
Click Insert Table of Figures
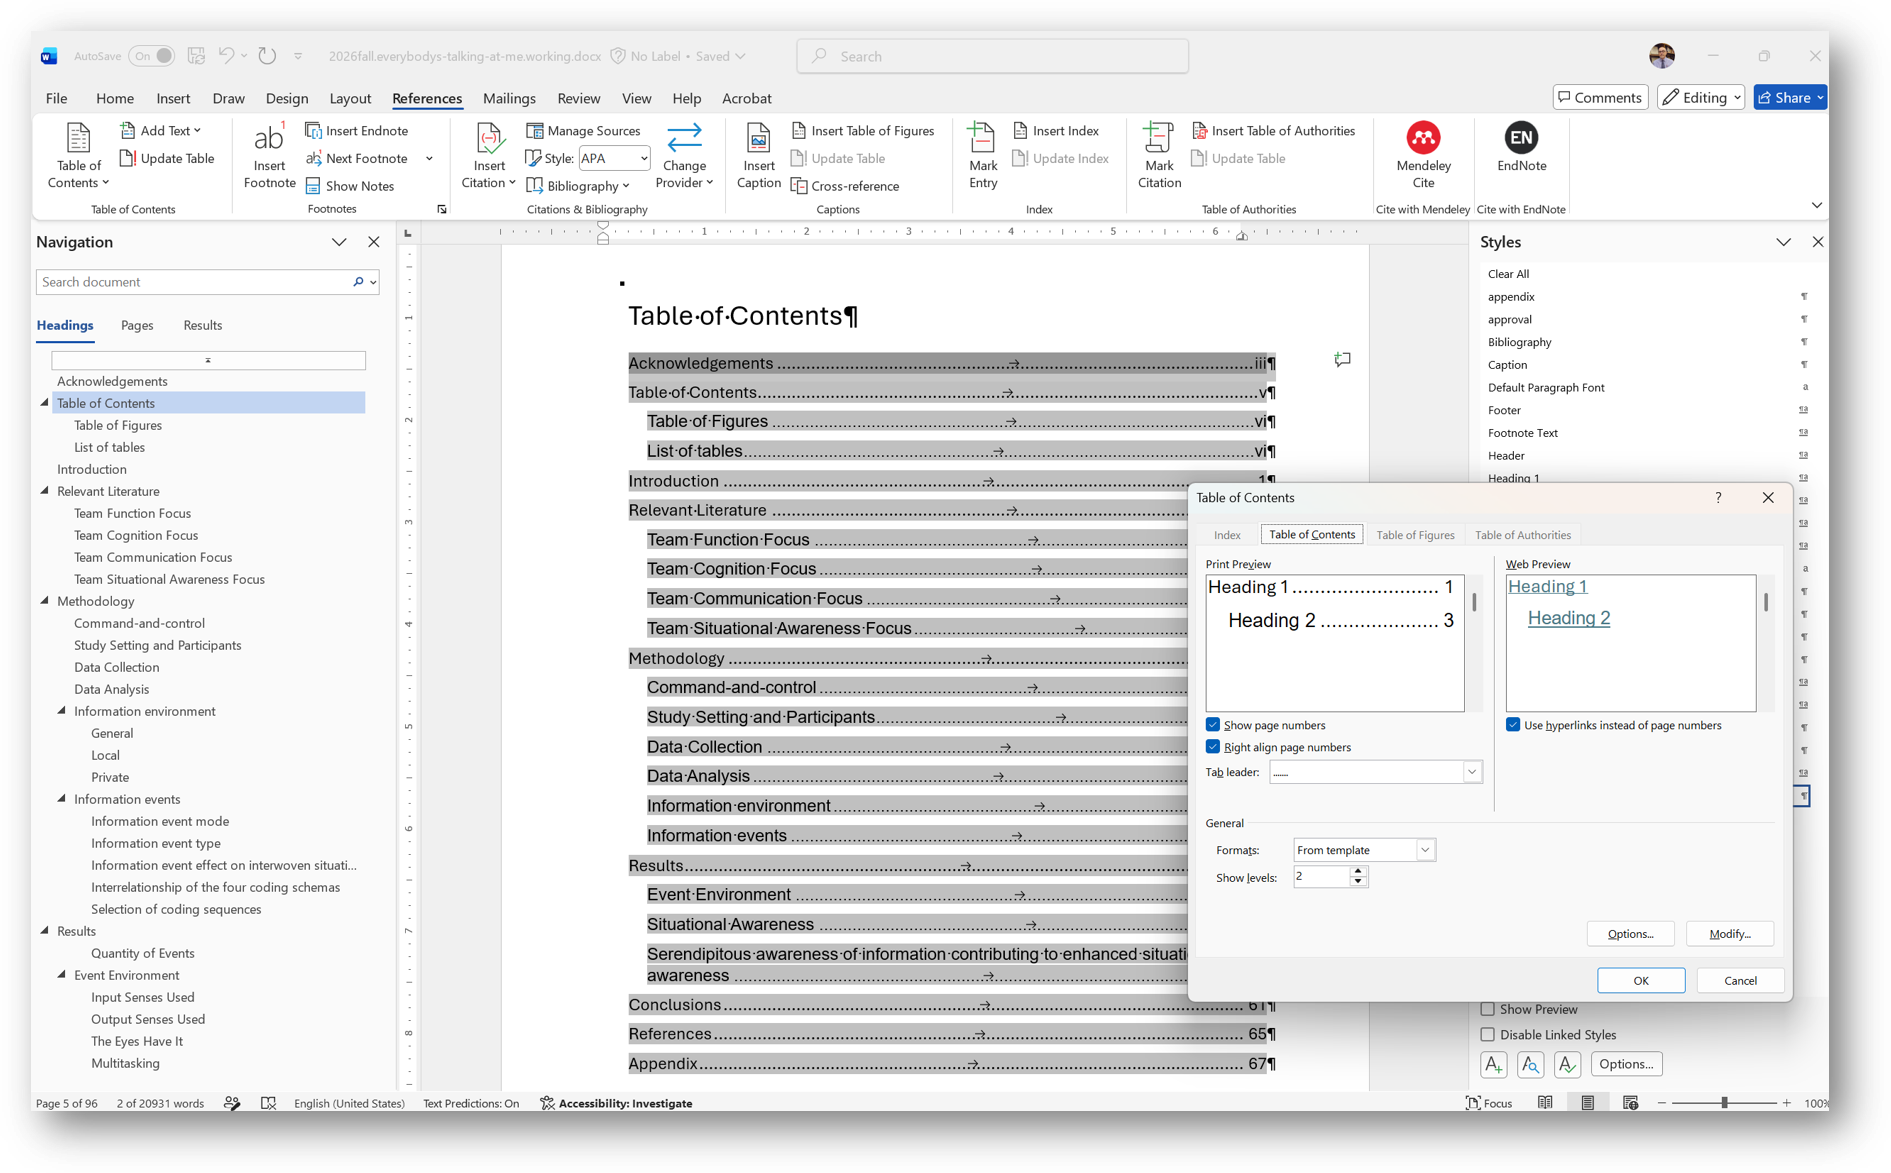click(x=863, y=130)
